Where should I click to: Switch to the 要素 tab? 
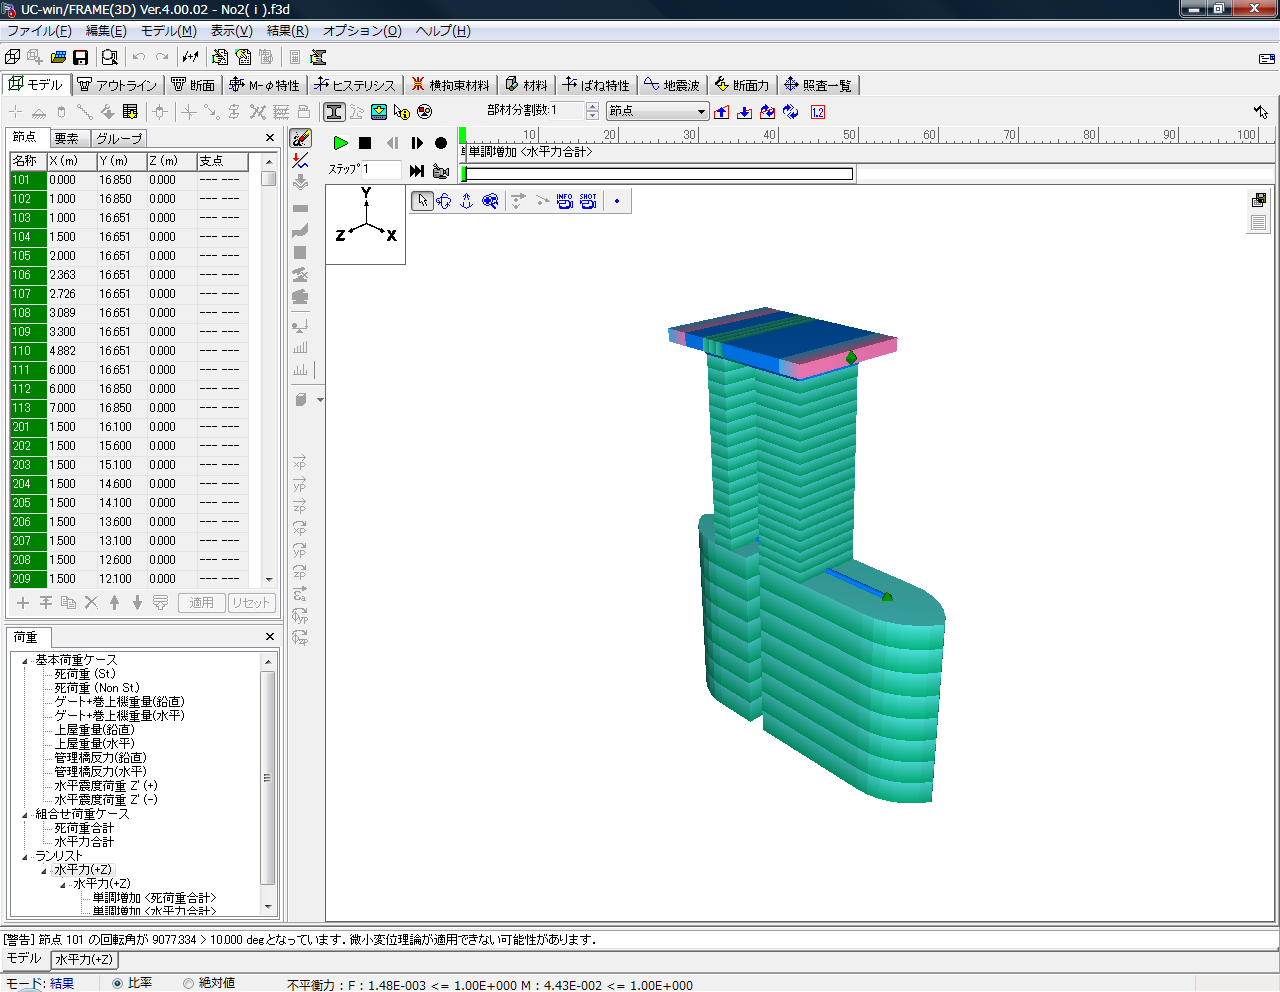click(x=67, y=138)
